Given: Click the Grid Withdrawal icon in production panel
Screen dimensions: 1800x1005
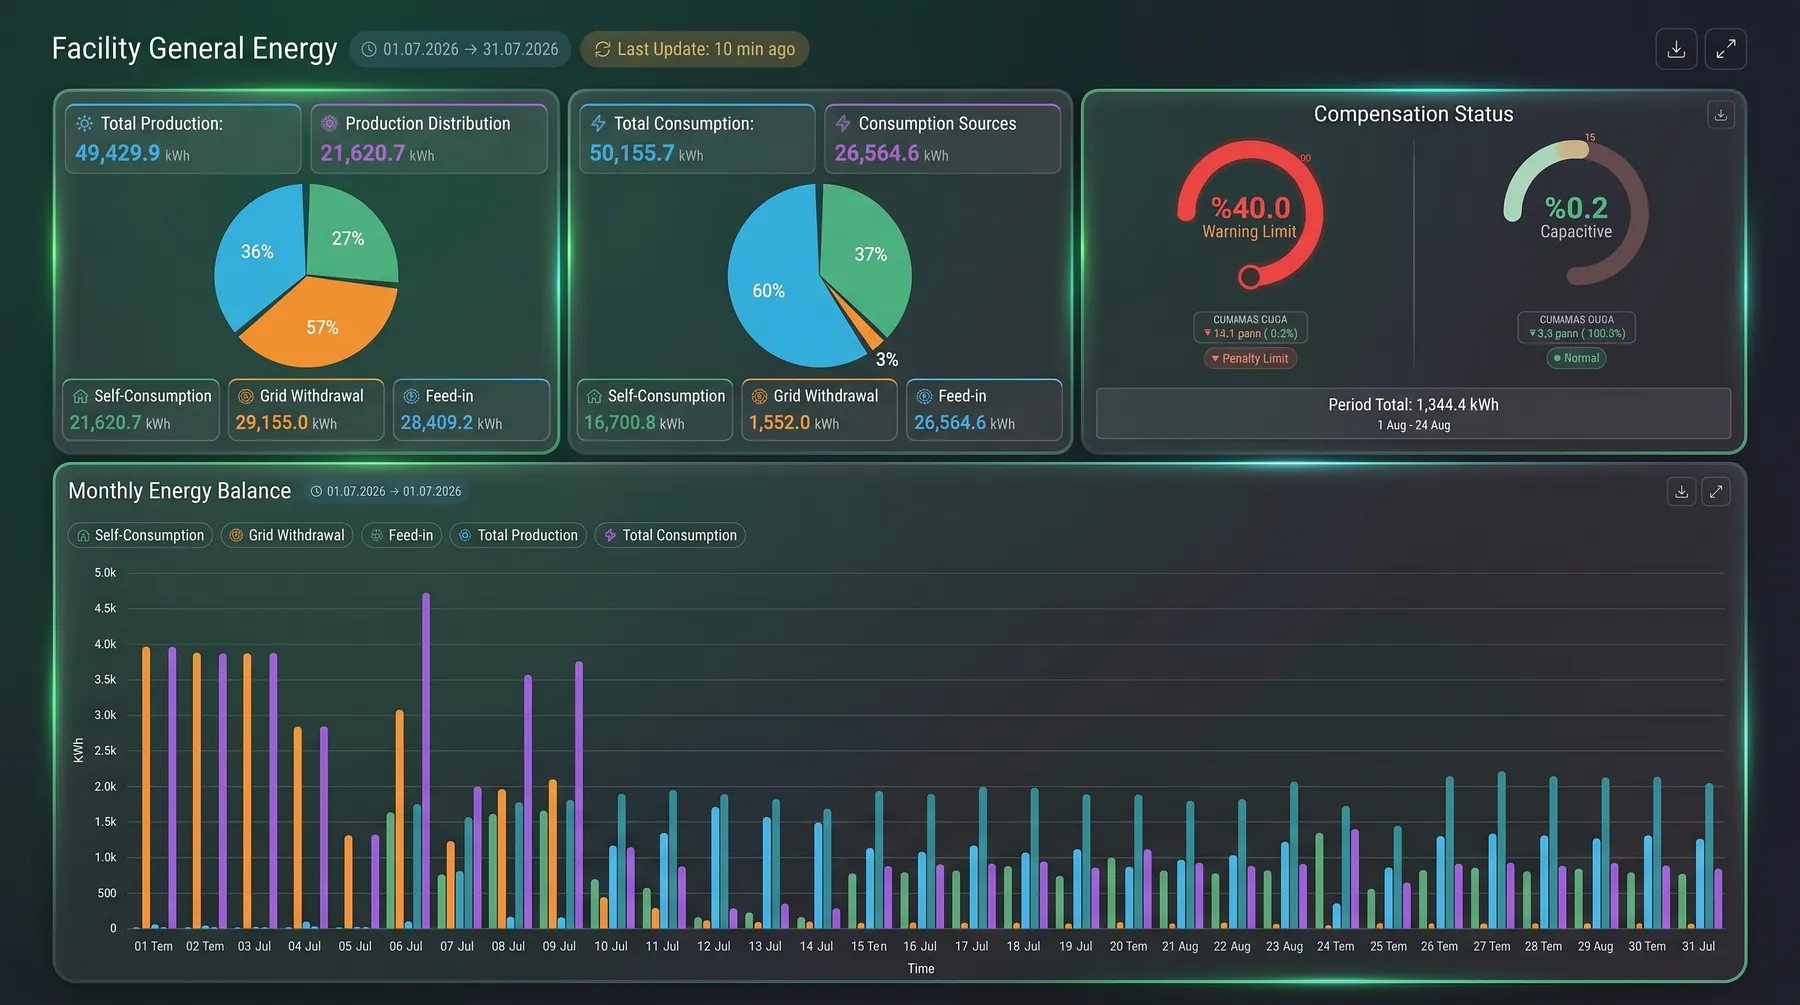Looking at the screenshot, I should [246, 396].
